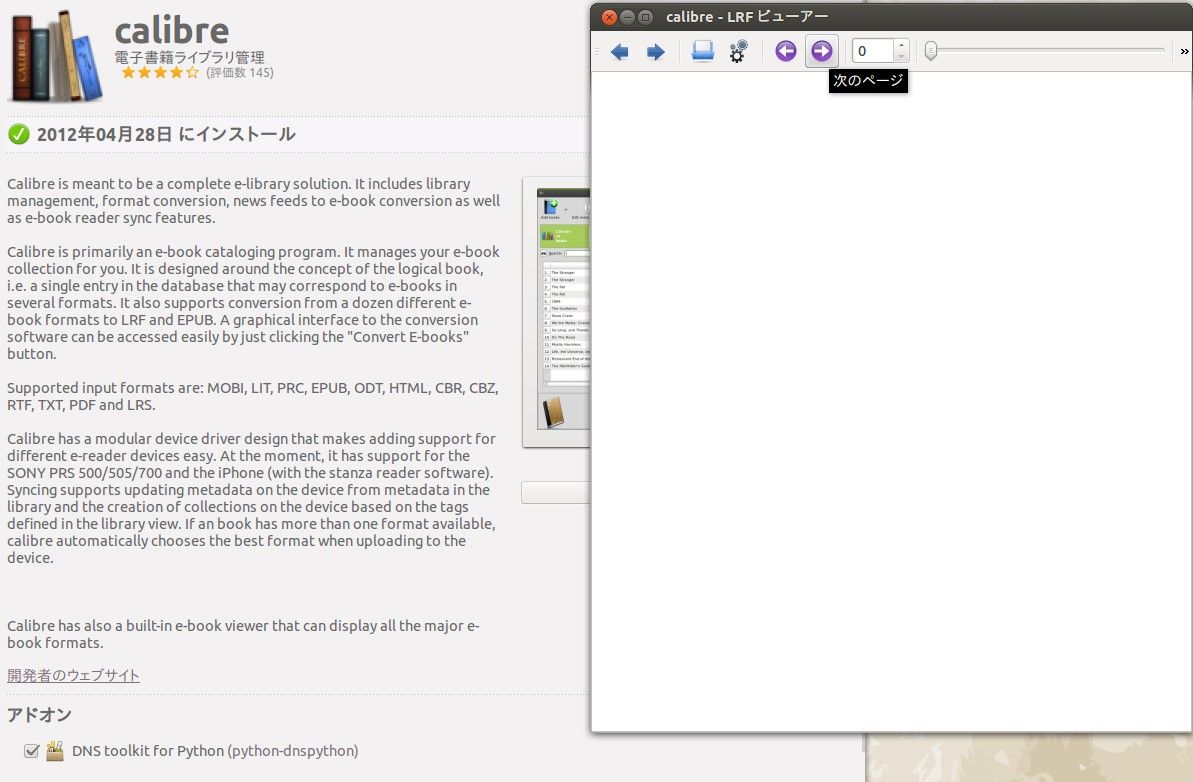Click the star rating under calibre title
Screen dimensions: 1193x782
pyautogui.click(x=160, y=72)
